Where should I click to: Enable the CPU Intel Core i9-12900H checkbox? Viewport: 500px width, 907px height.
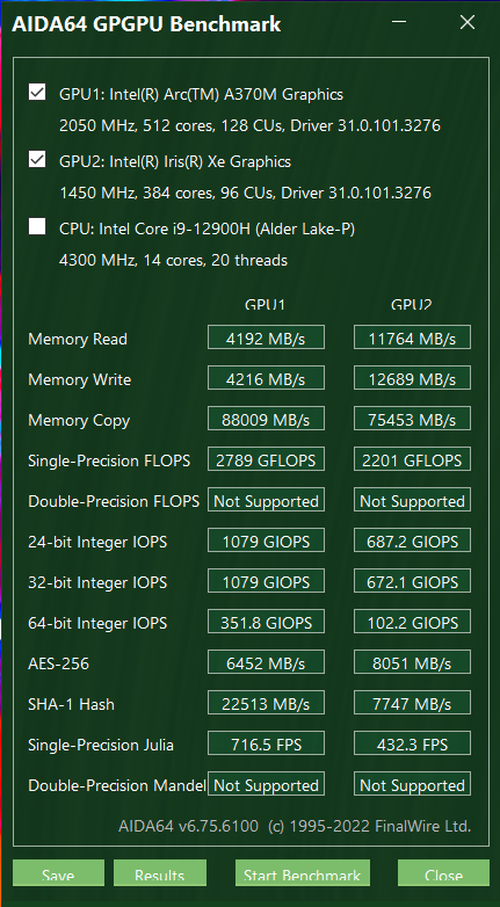pos(37,227)
